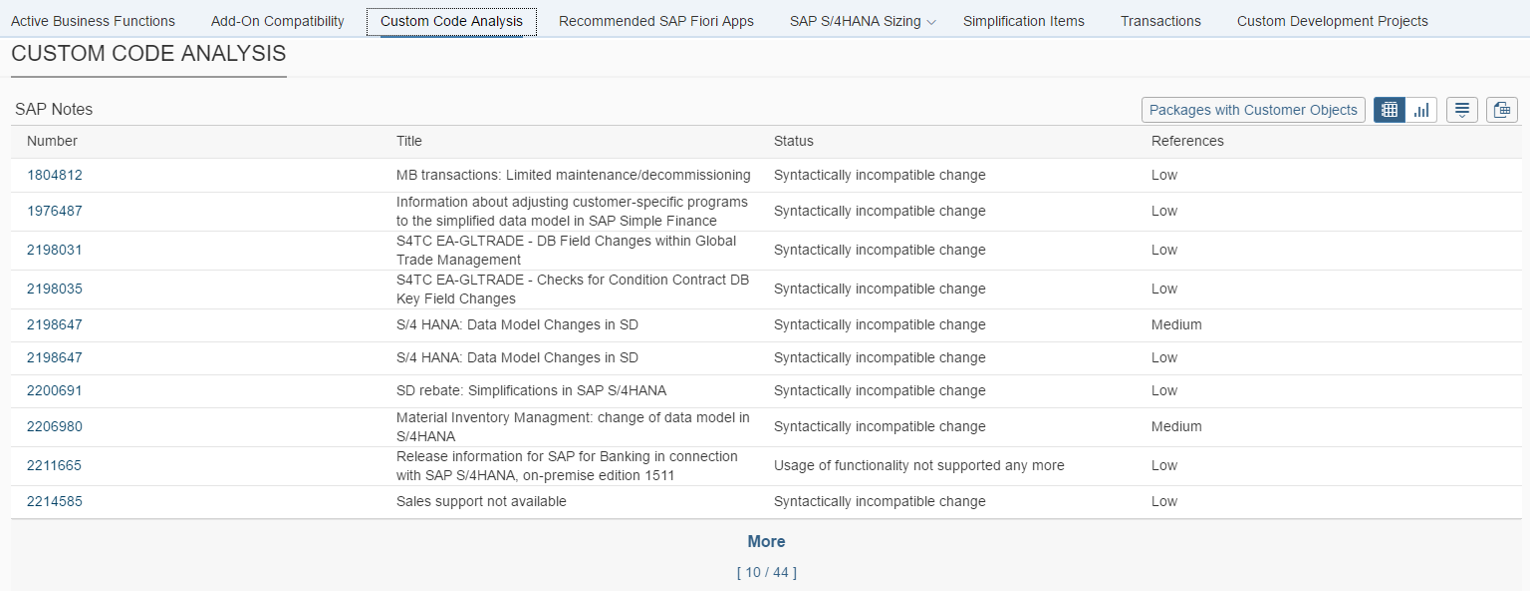Switch to table view icon
Viewport: 1530px width, 591px height.
(x=1389, y=110)
